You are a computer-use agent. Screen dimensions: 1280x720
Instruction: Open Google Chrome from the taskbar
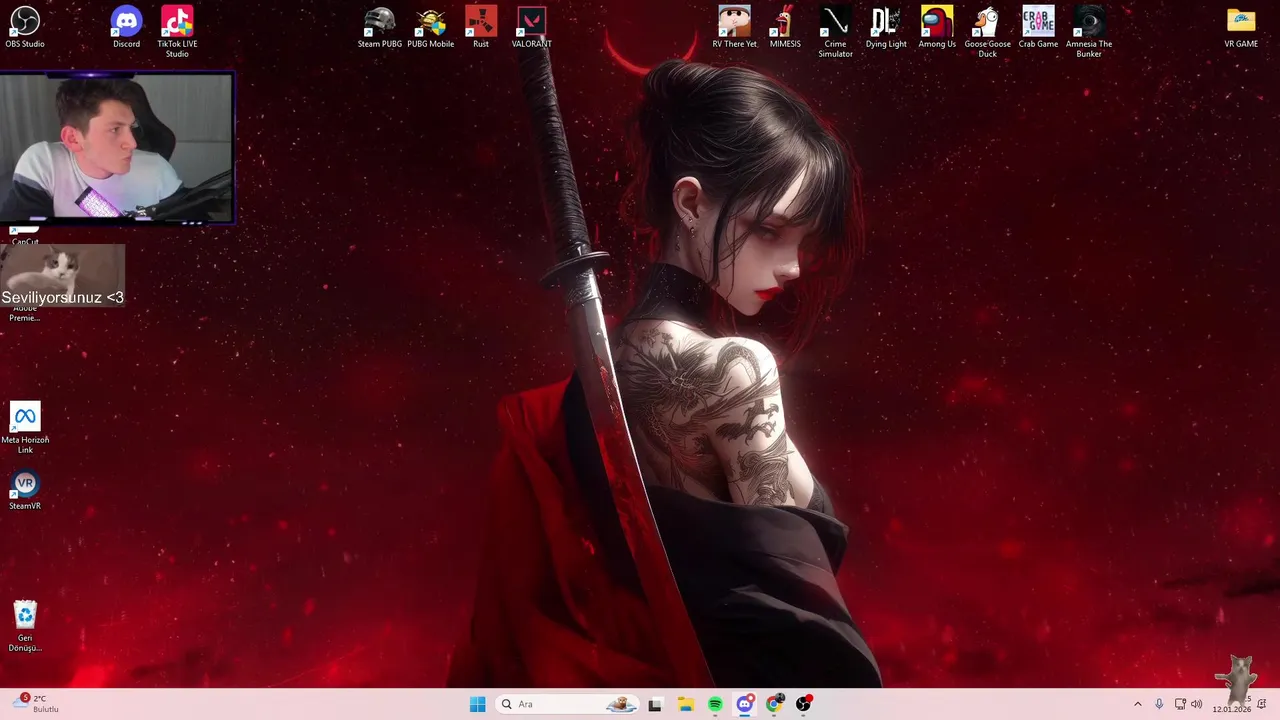pos(774,704)
